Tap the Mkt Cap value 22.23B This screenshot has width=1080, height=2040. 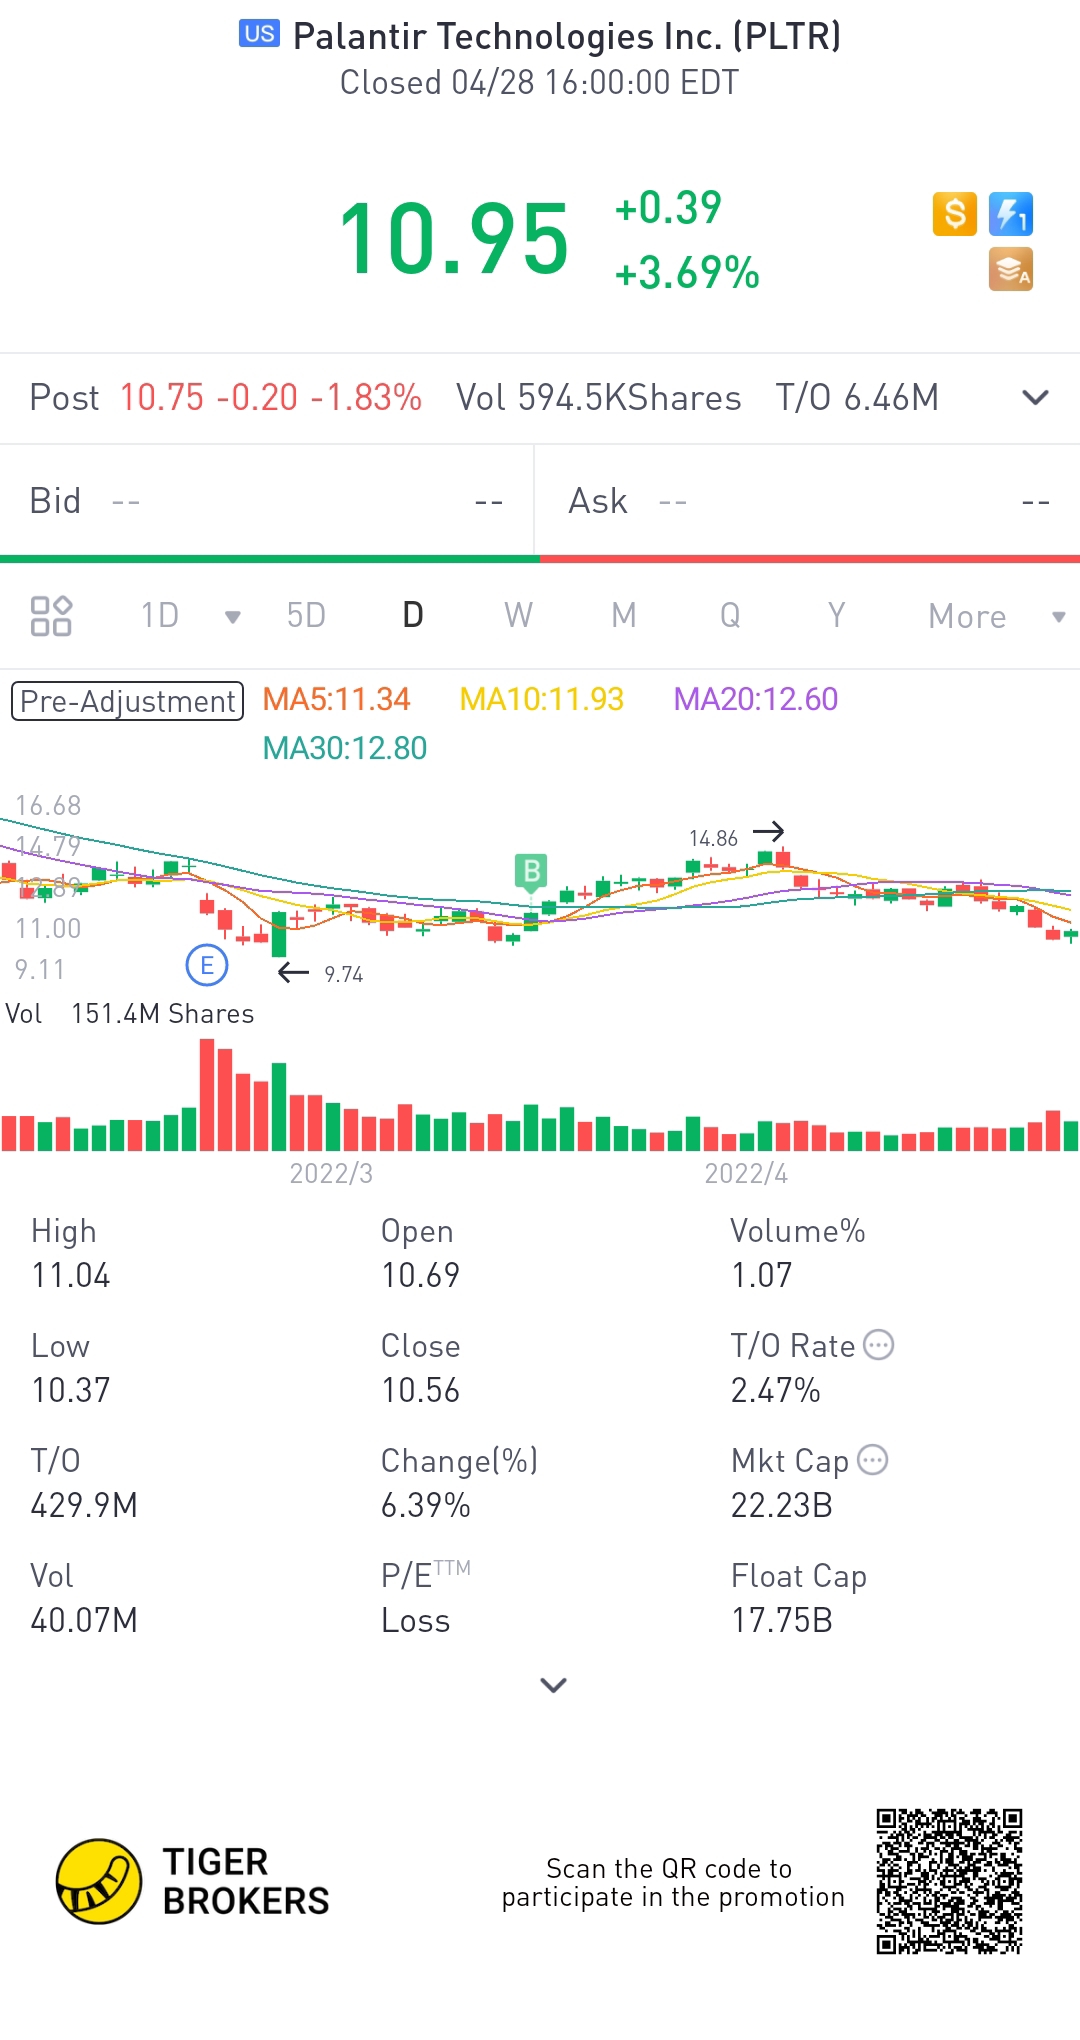(x=781, y=1505)
